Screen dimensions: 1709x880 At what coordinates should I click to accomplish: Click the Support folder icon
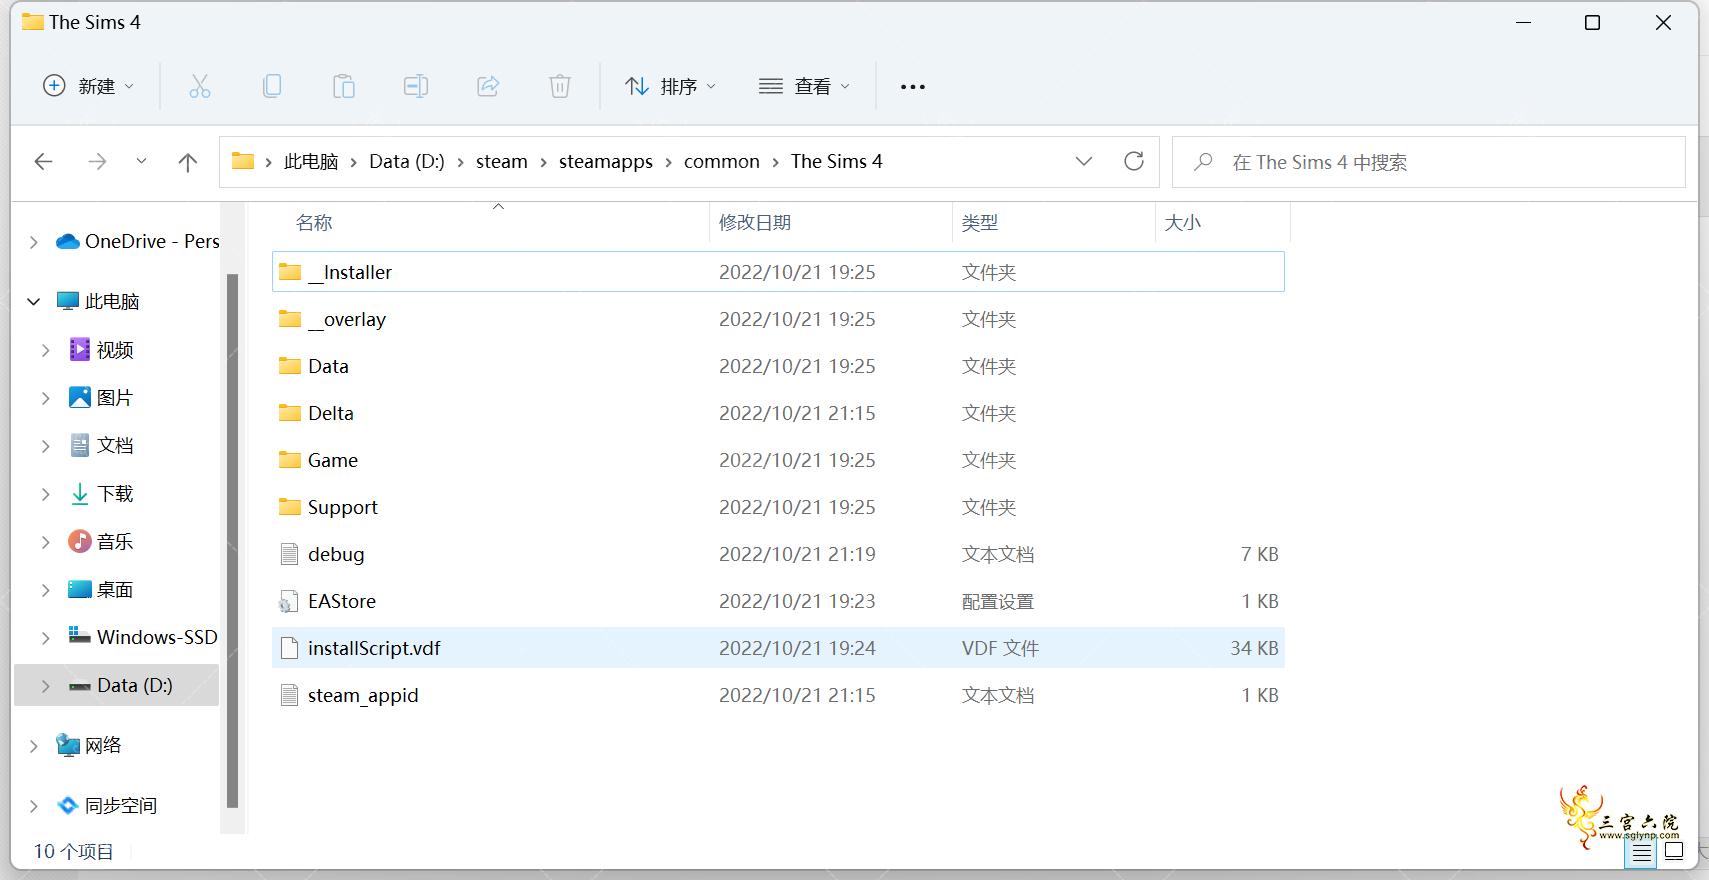point(290,507)
